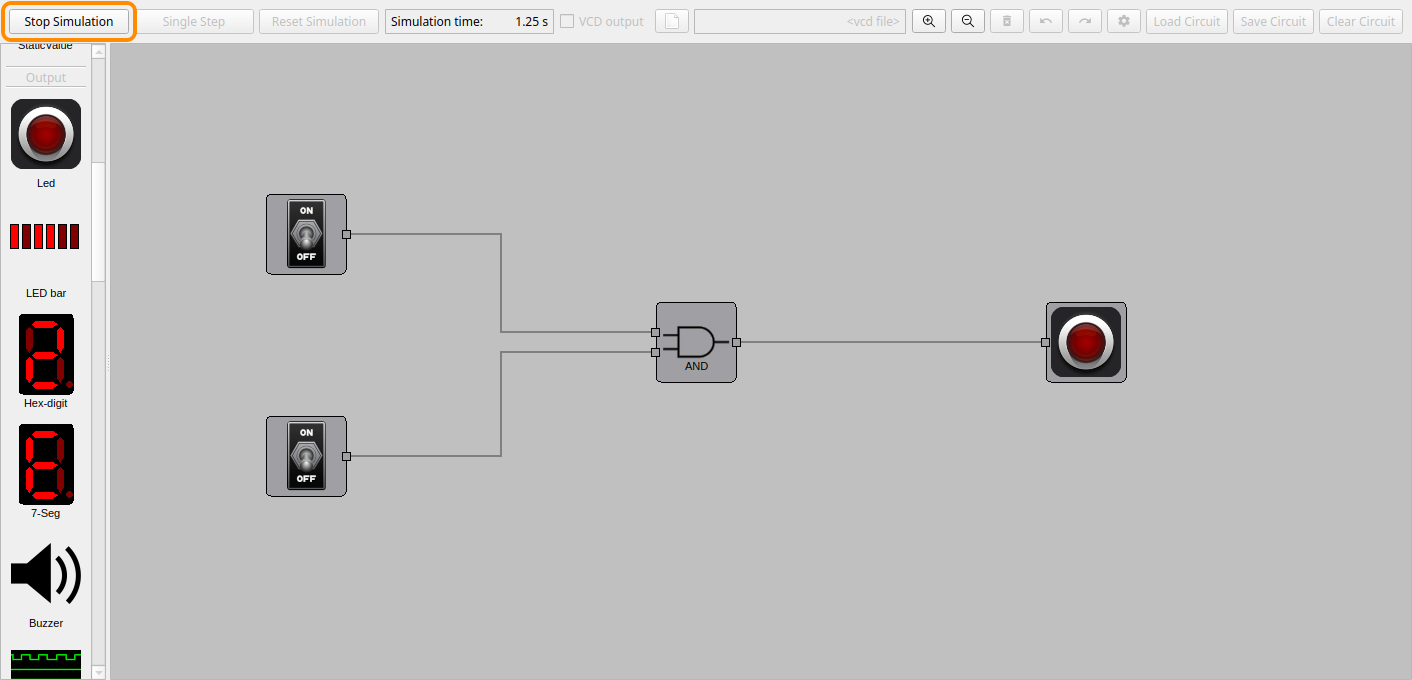Select the green waveform component in palette
The width and height of the screenshot is (1412, 680).
pyautogui.click(x=46, y=664)
